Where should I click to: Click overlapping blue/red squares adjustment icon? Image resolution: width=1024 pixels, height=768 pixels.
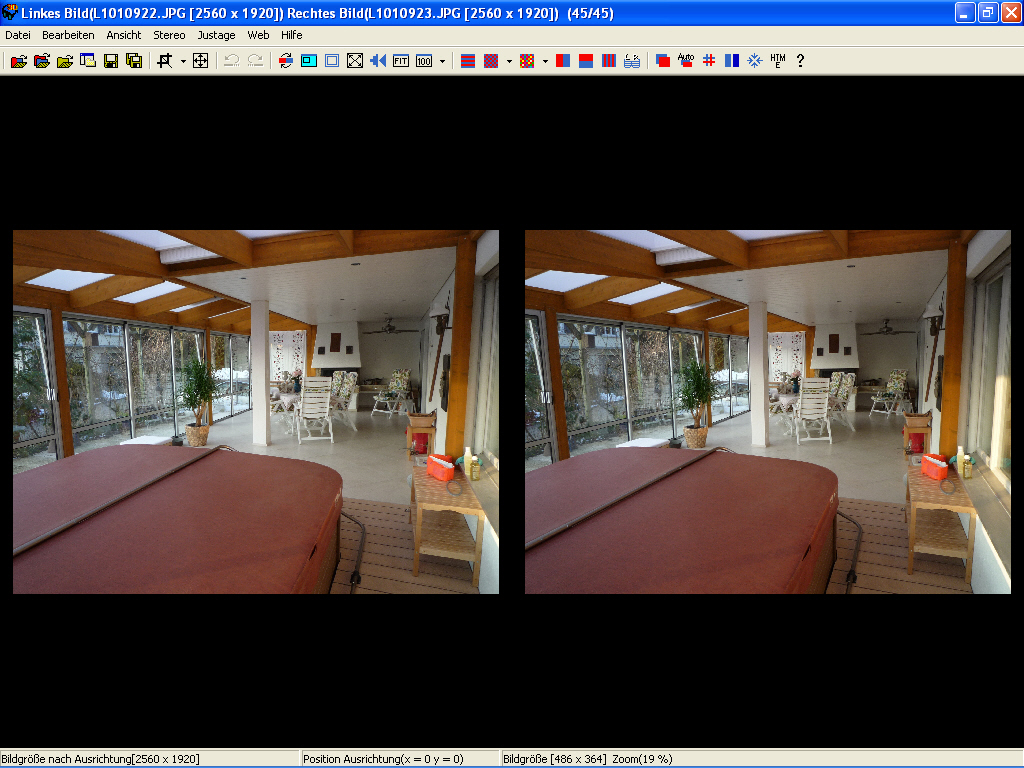[663, 61]
